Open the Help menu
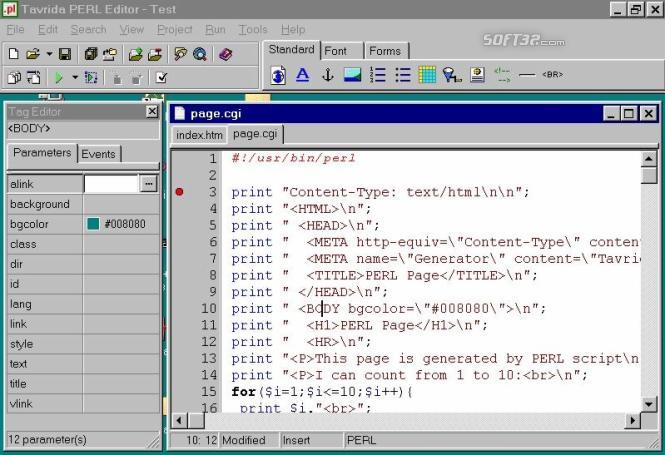 (293, 30)
